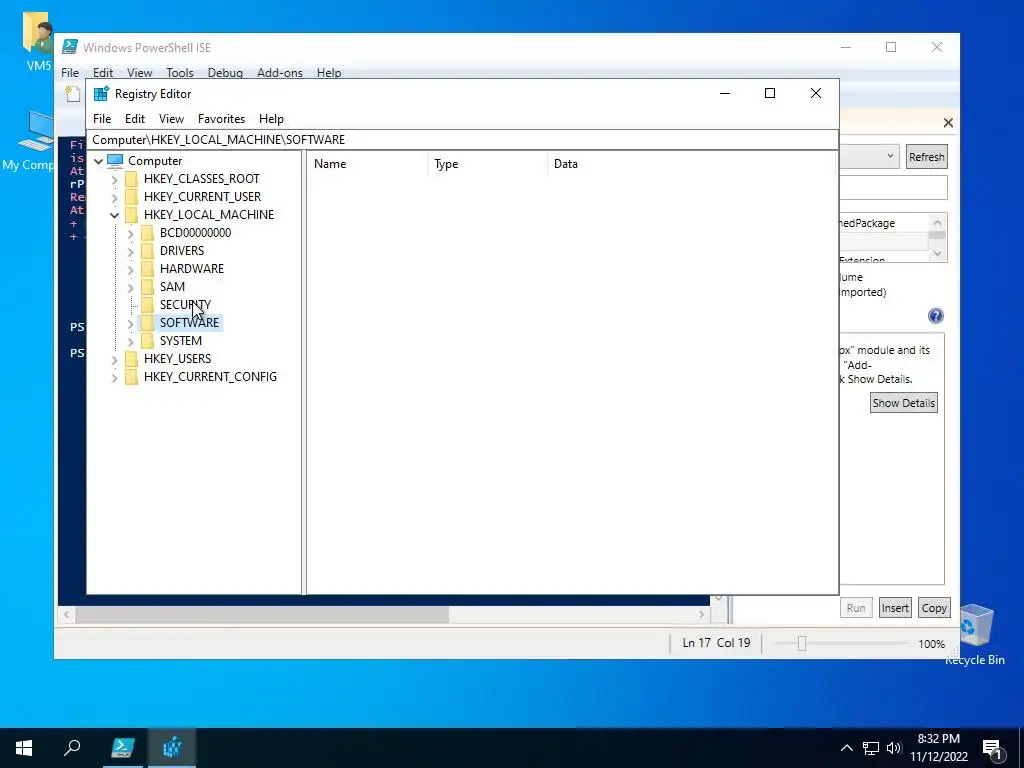Expand the DRIVERS key
The image size is (1024, 768).
[131, 251]
